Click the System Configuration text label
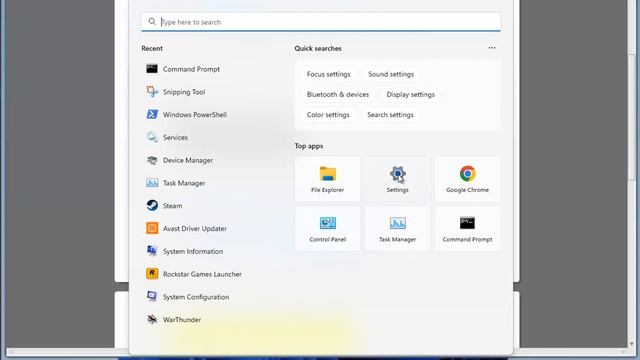Viewport: 640px width, 360px height. [x=196, y=297]
